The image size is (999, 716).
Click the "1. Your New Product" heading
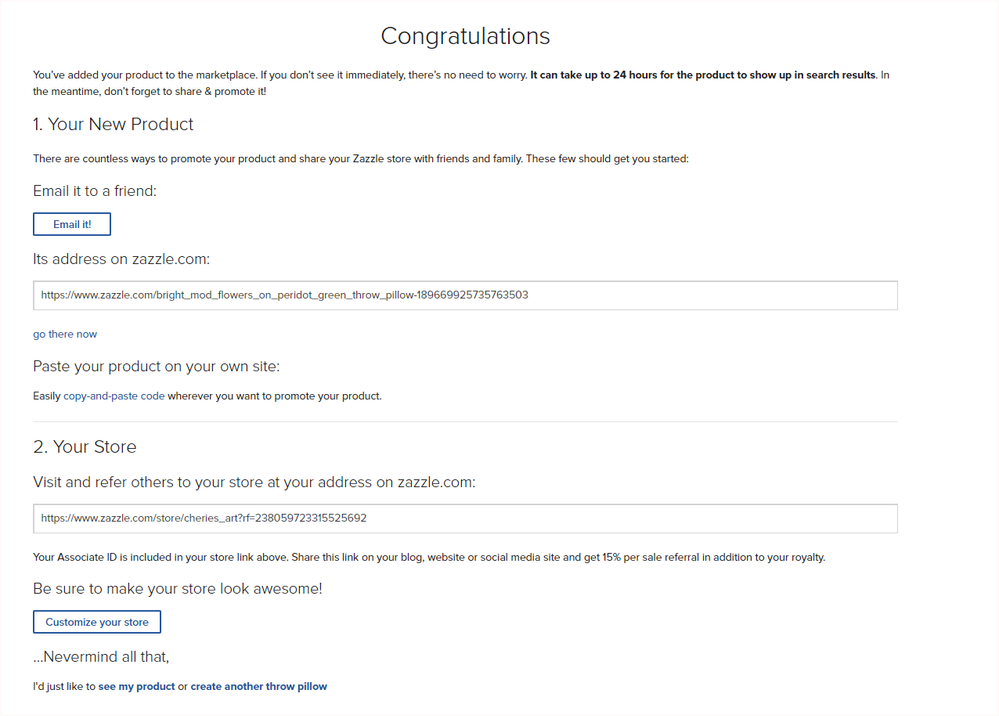click(113, 124)
